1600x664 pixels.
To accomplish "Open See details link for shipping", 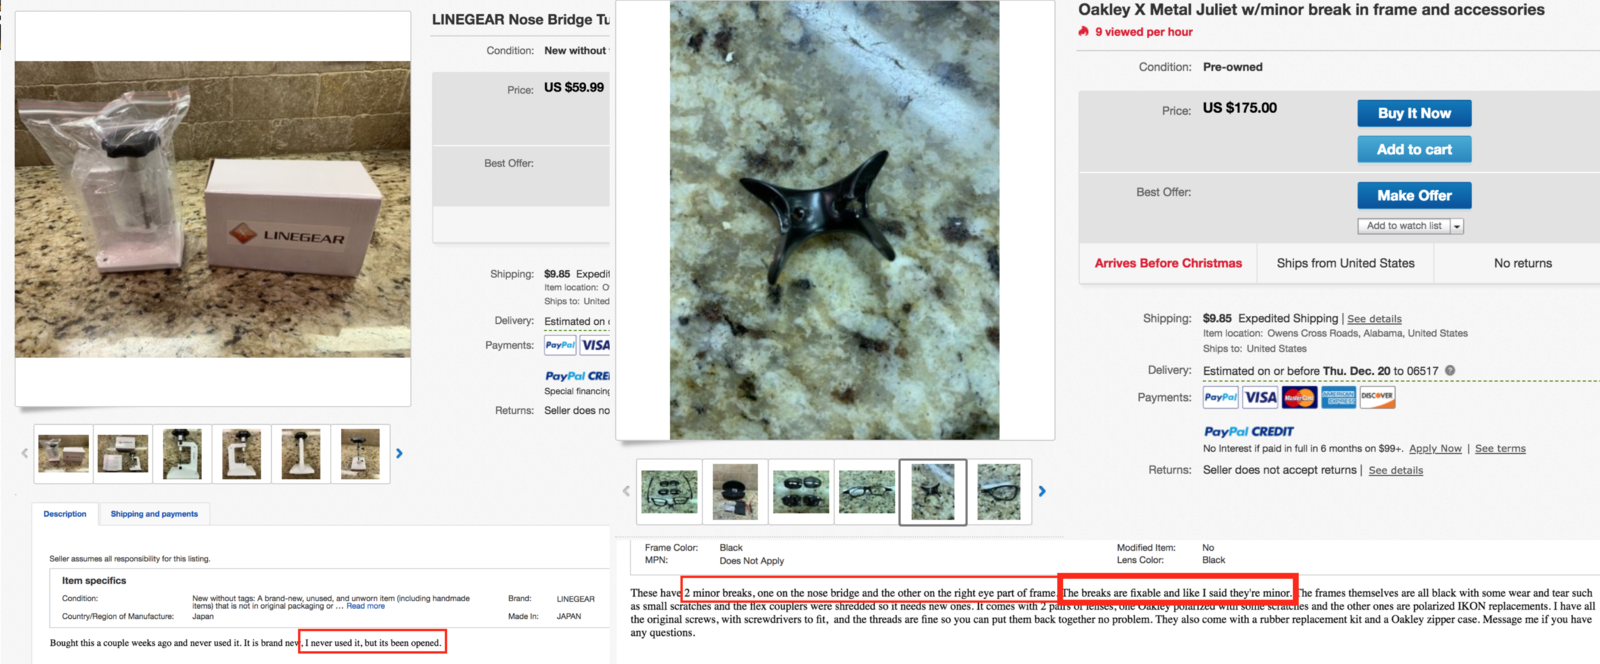I will 1374,319.
